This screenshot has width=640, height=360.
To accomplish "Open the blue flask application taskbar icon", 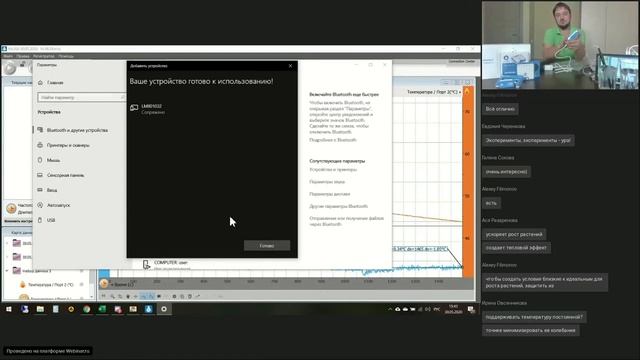I will click(148, 309).
